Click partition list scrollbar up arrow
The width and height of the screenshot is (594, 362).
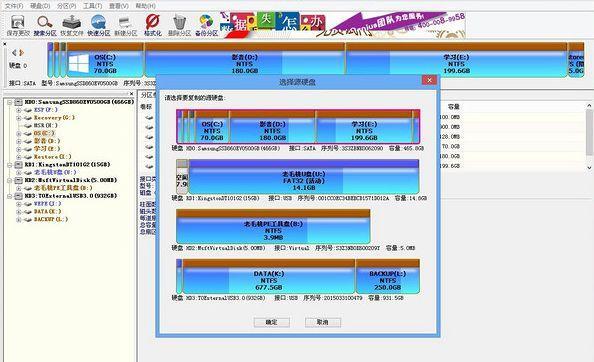(589, 106)
